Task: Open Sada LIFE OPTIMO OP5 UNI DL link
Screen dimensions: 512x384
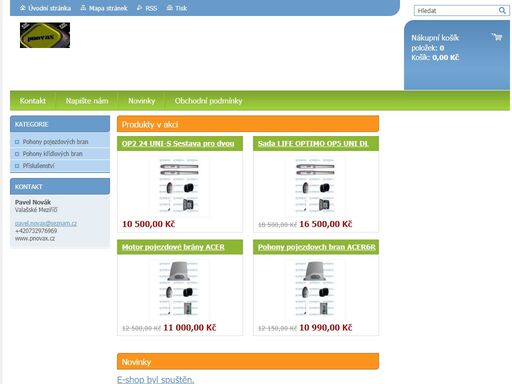Action: pyautogui.click(x=313, y=144)
